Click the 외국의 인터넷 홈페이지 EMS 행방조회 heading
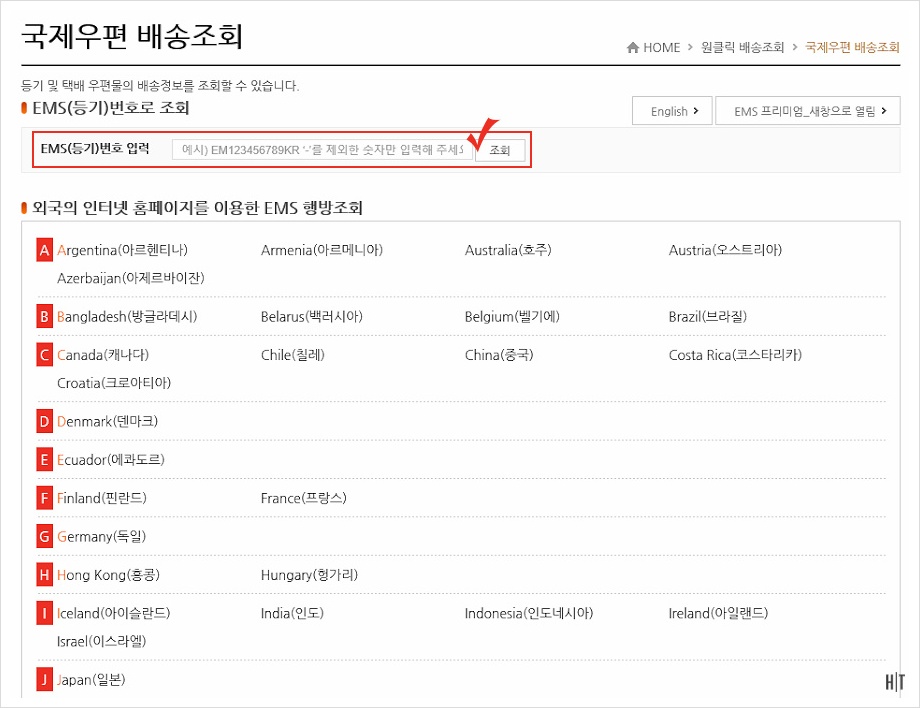 point(197,208)
